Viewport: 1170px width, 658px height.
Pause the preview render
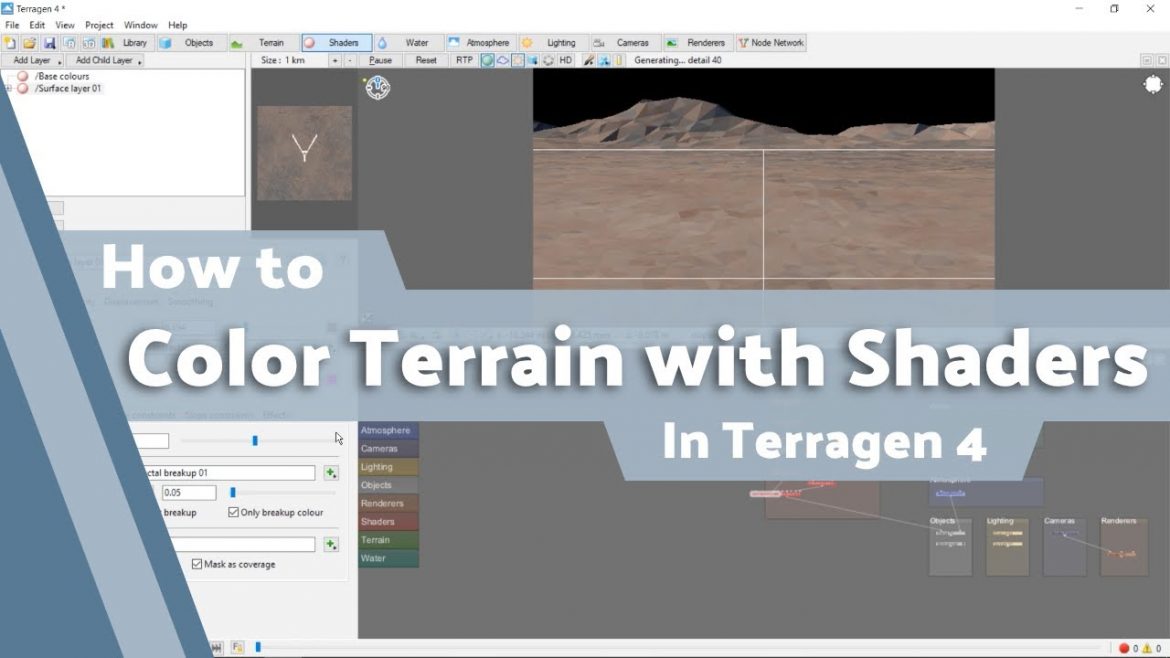380,60
